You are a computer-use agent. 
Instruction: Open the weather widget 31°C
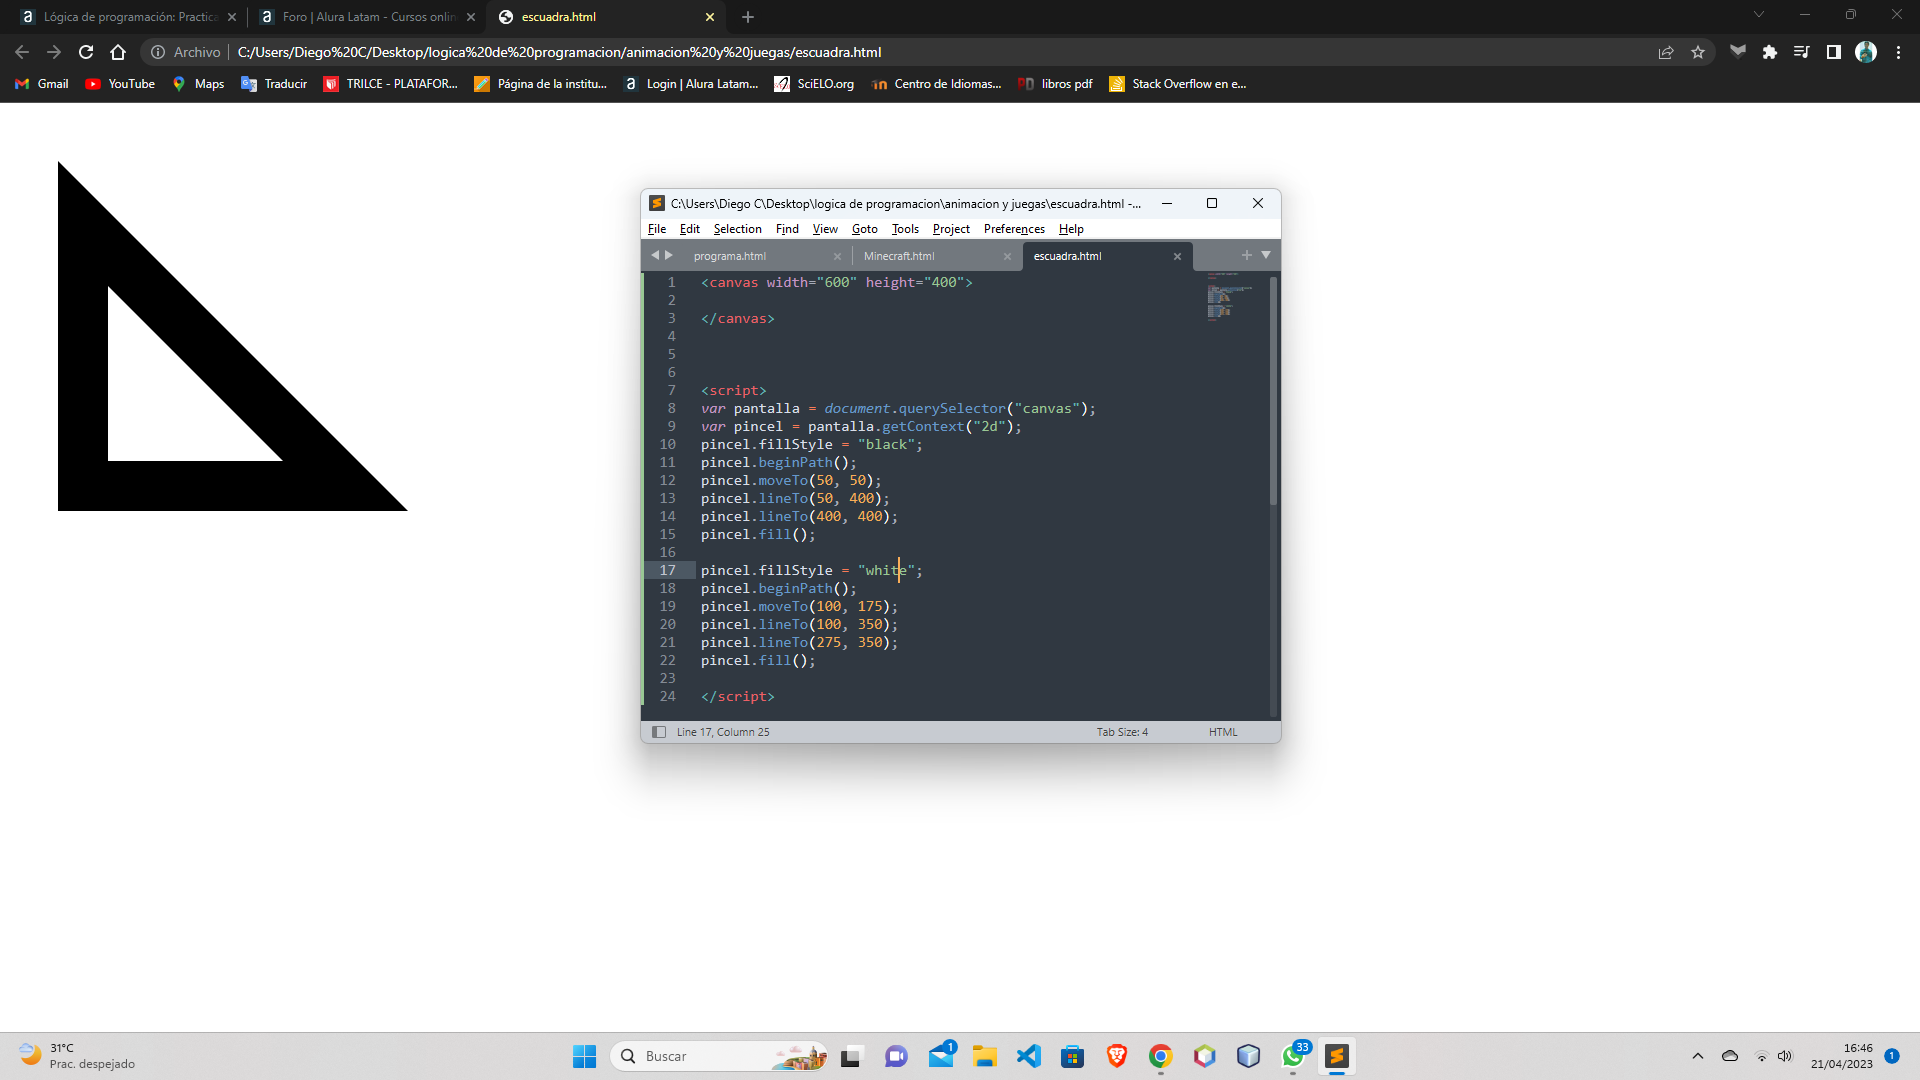click(x=76, y=1056)
